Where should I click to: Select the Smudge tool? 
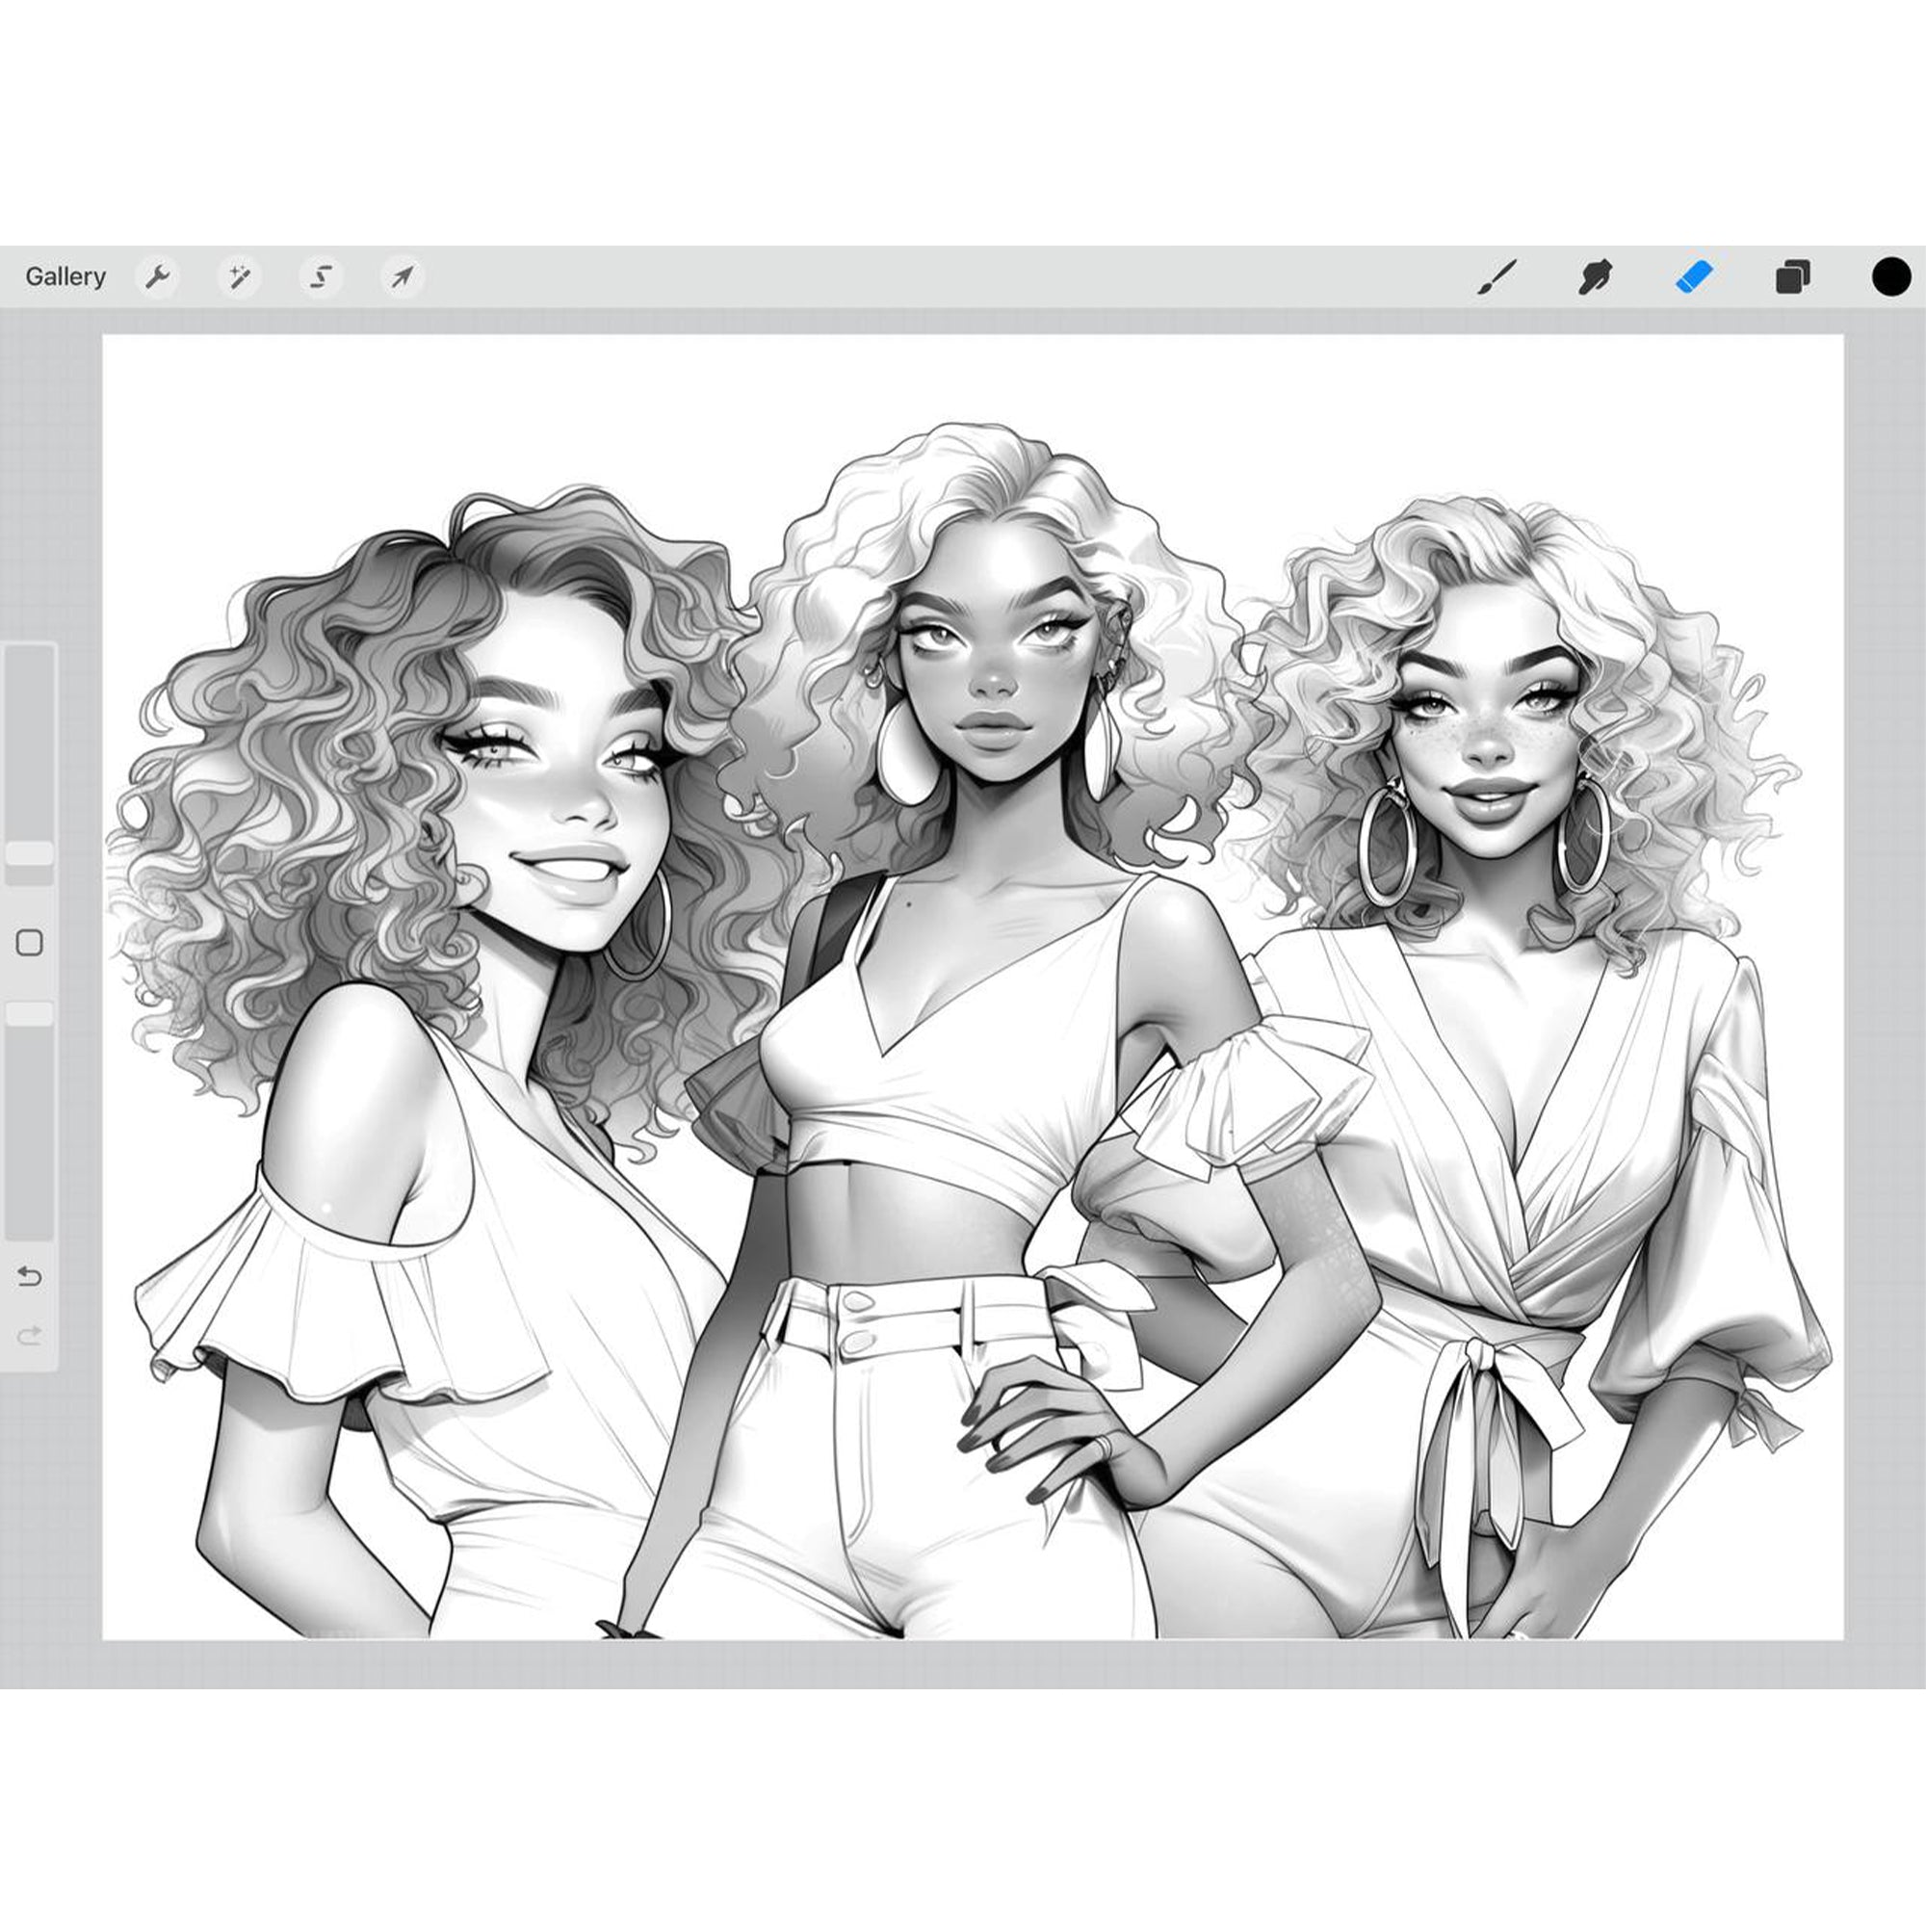[x=1595, y=277]
